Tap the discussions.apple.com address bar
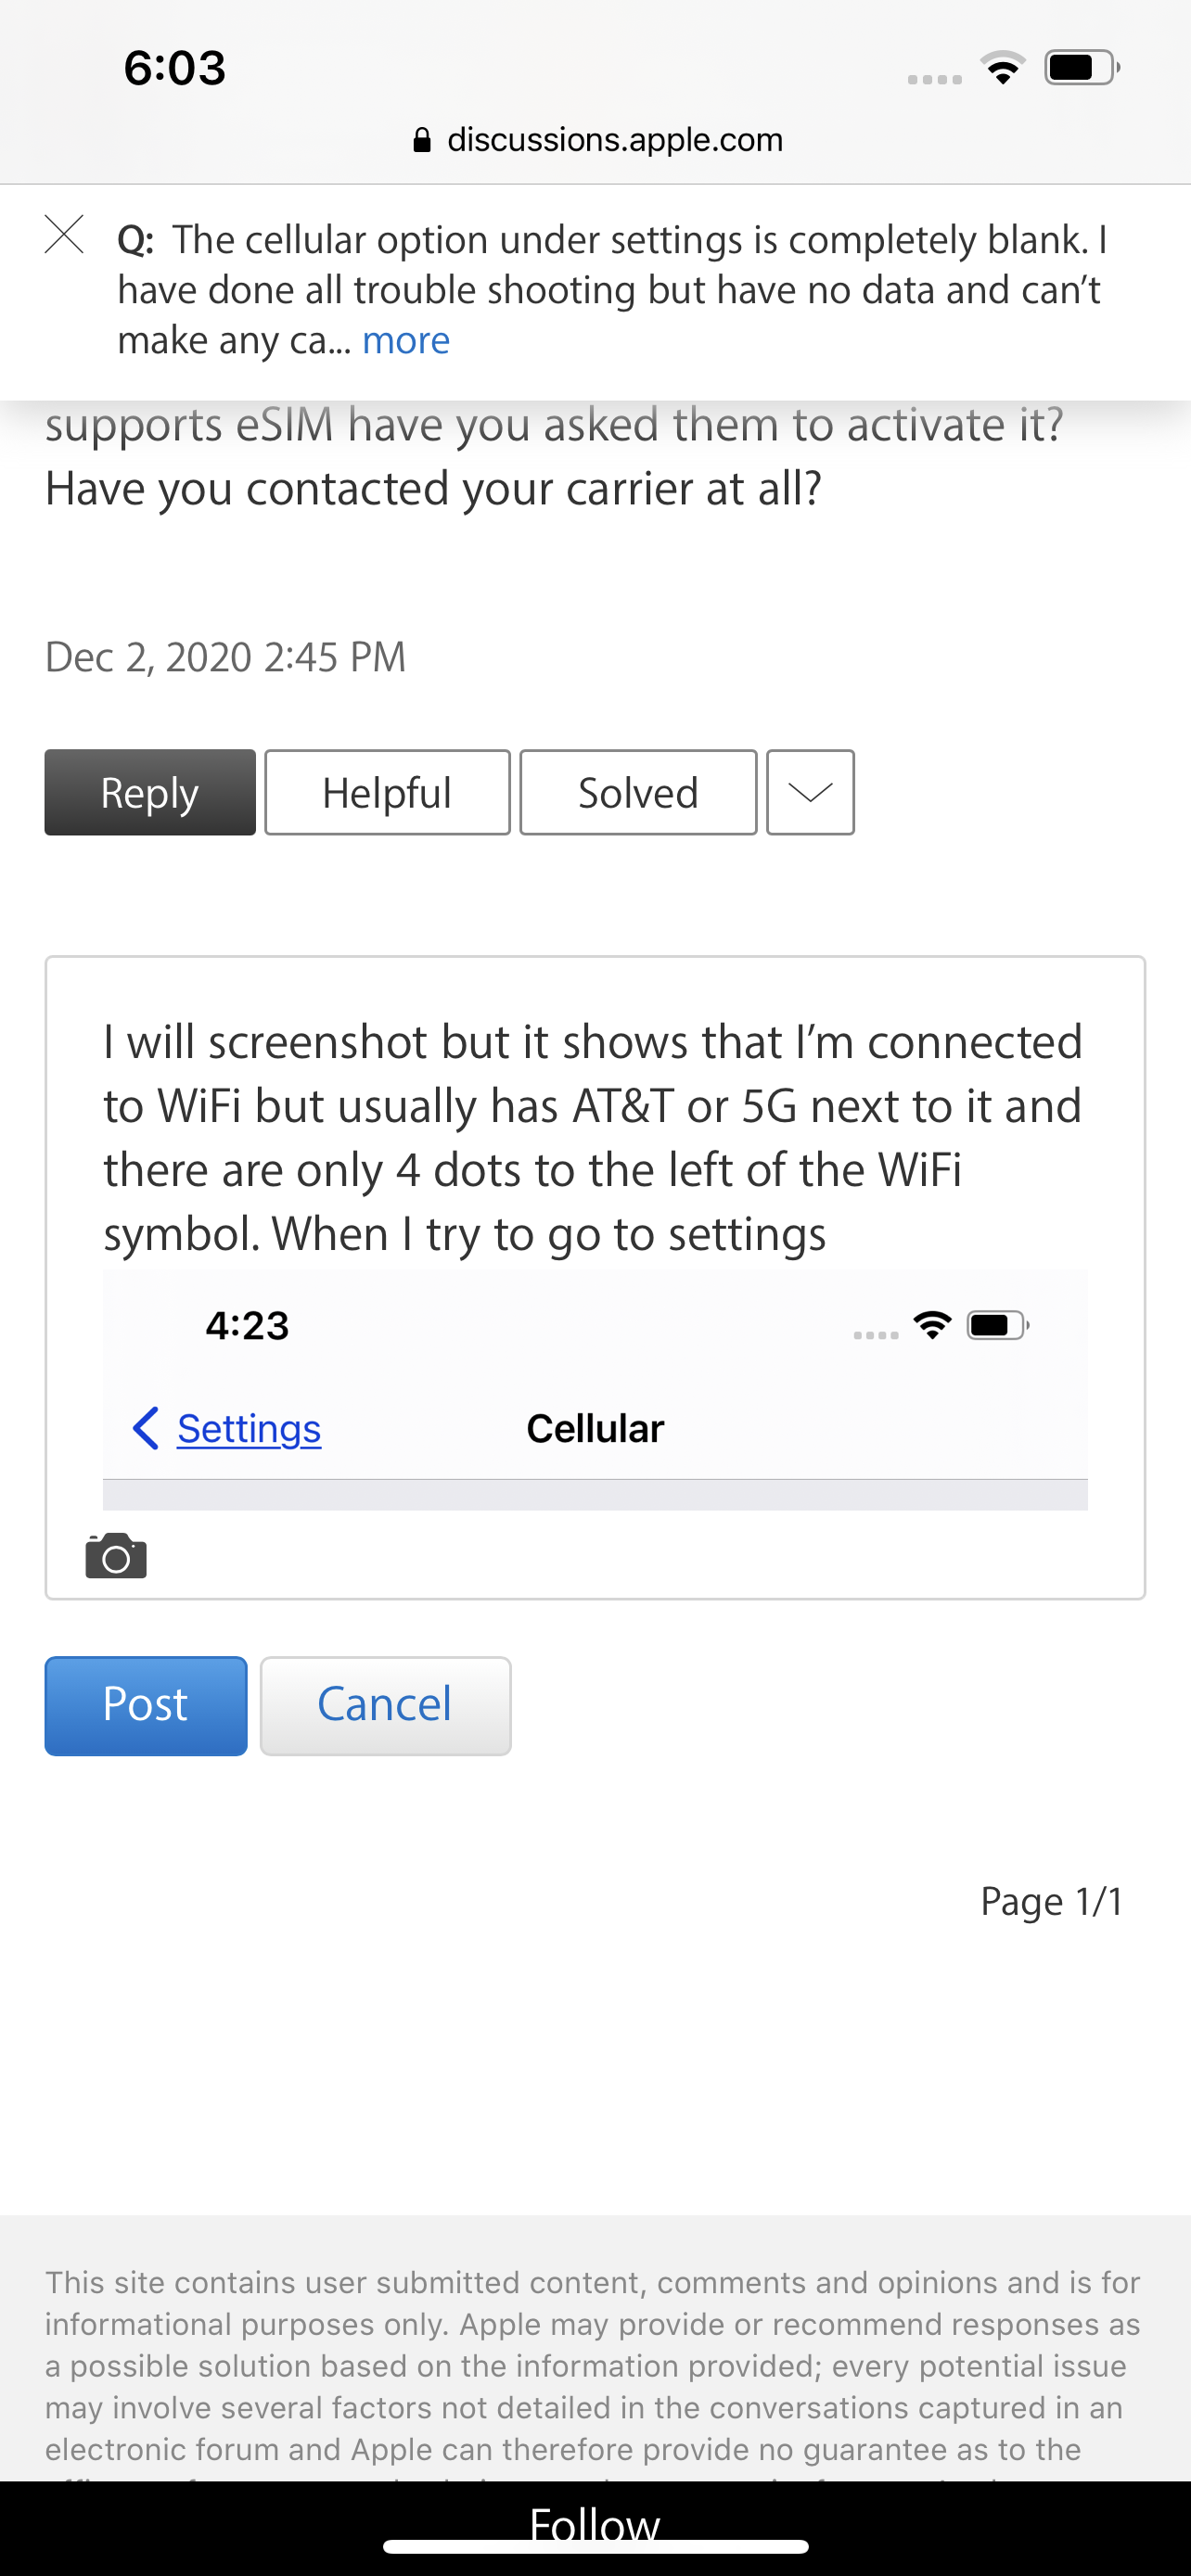Image resolution: width=1191 pixels, height=2576 pixels. 597,140
